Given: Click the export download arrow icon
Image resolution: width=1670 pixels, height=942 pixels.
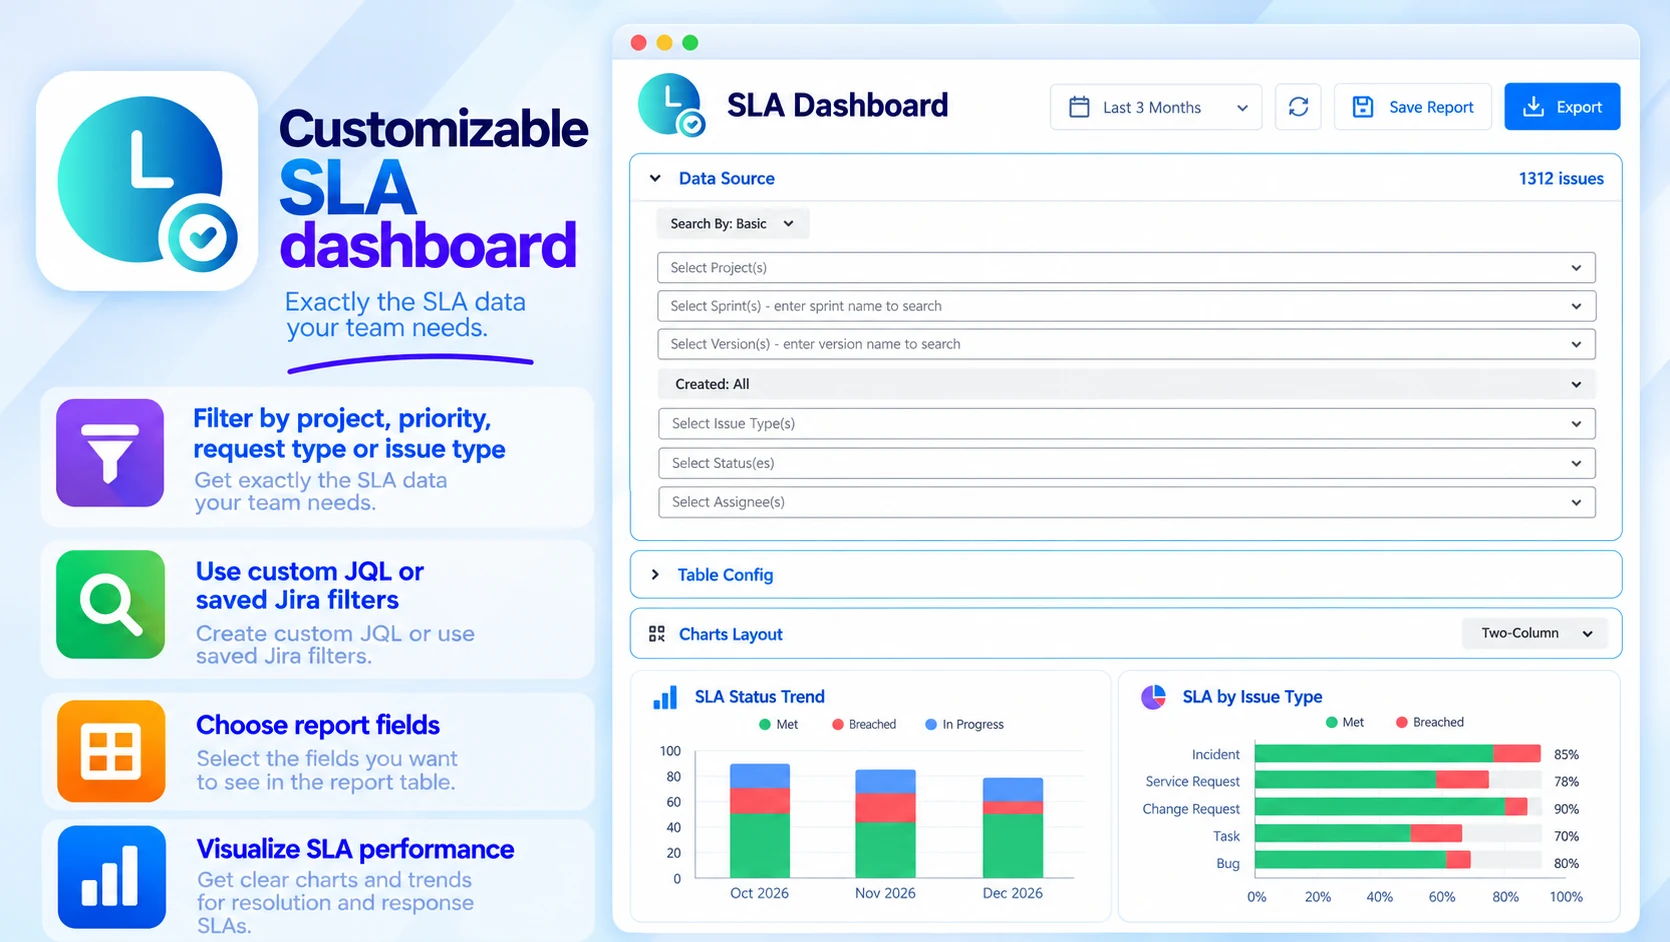Looking at the screenshot, I should pos(1533,107).
